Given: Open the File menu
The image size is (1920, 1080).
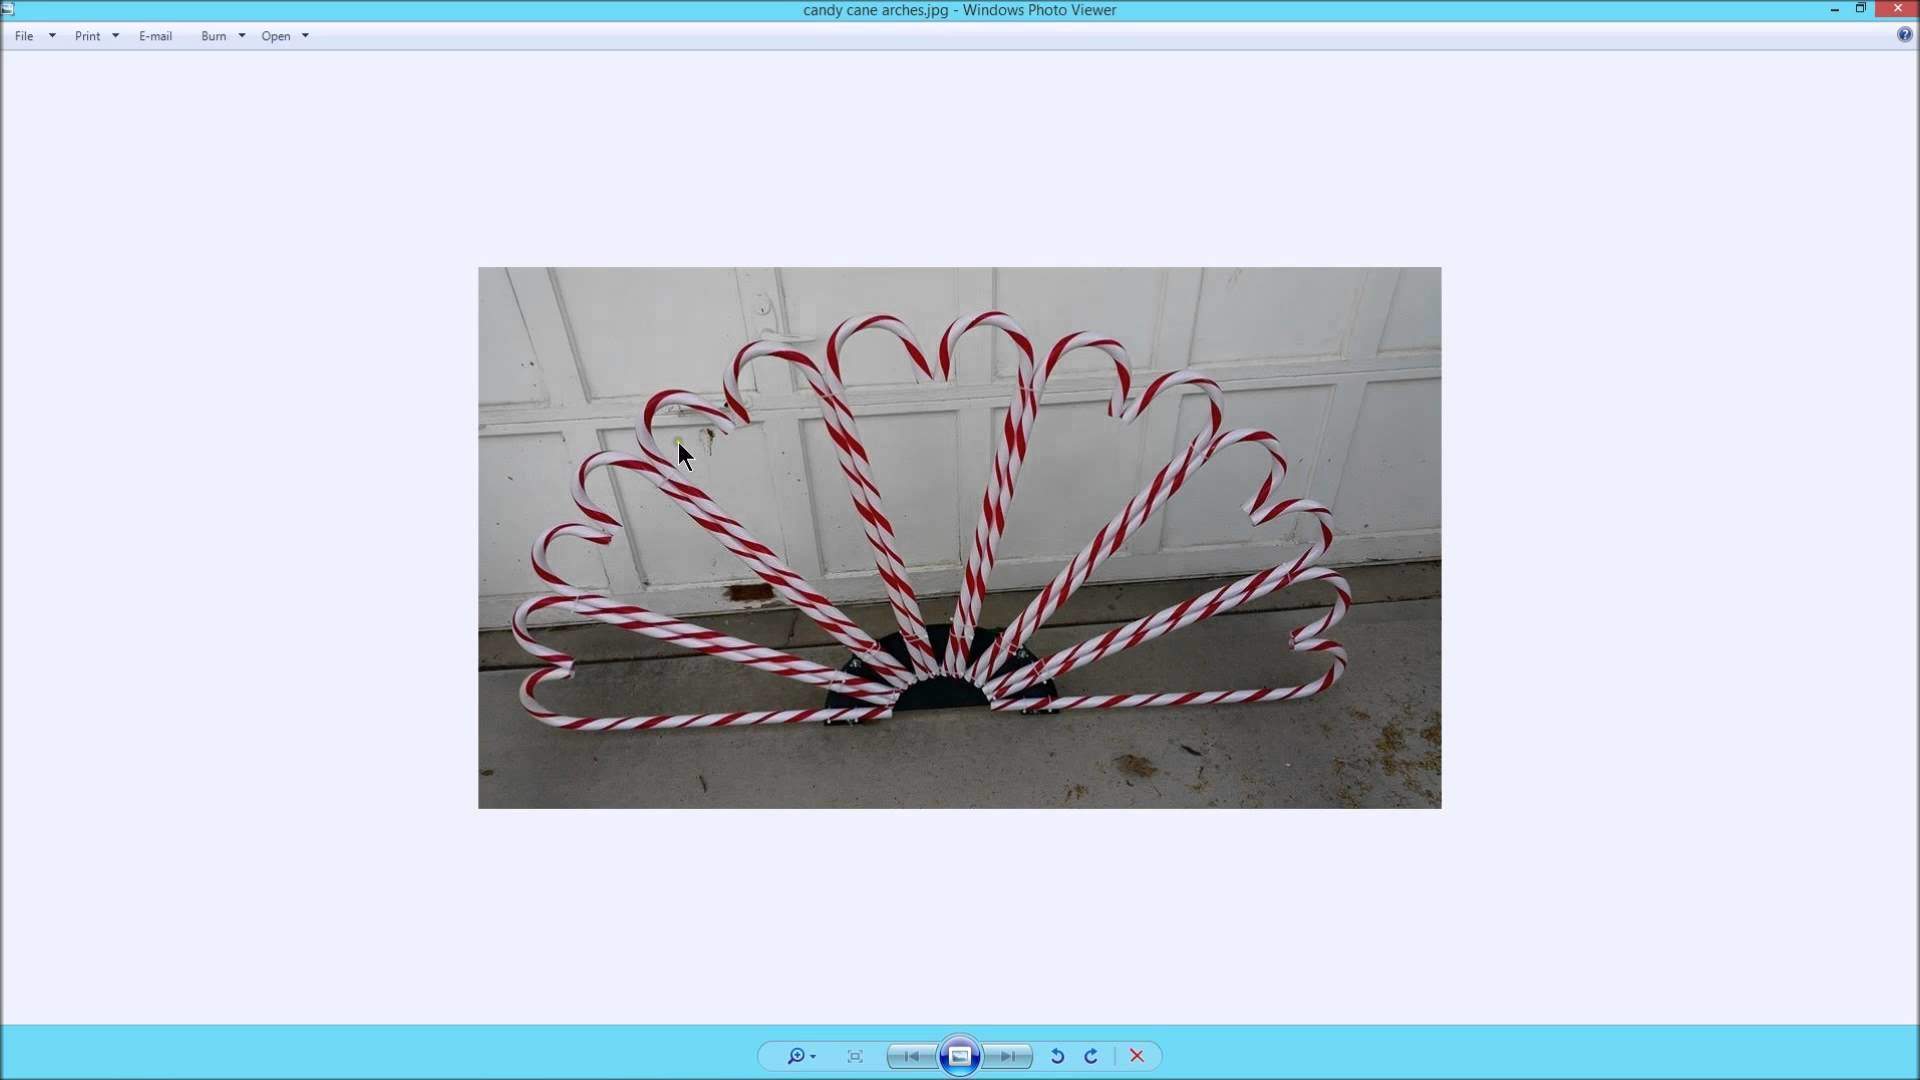Looking at the screenshot, I should (x=24, y=36).
